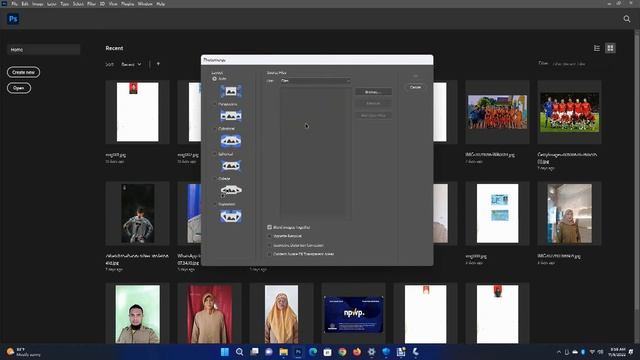Viewport: 640px width, 360px height.
Task: Click the Perspective layout preview icon
Action: tap(231, 116)
